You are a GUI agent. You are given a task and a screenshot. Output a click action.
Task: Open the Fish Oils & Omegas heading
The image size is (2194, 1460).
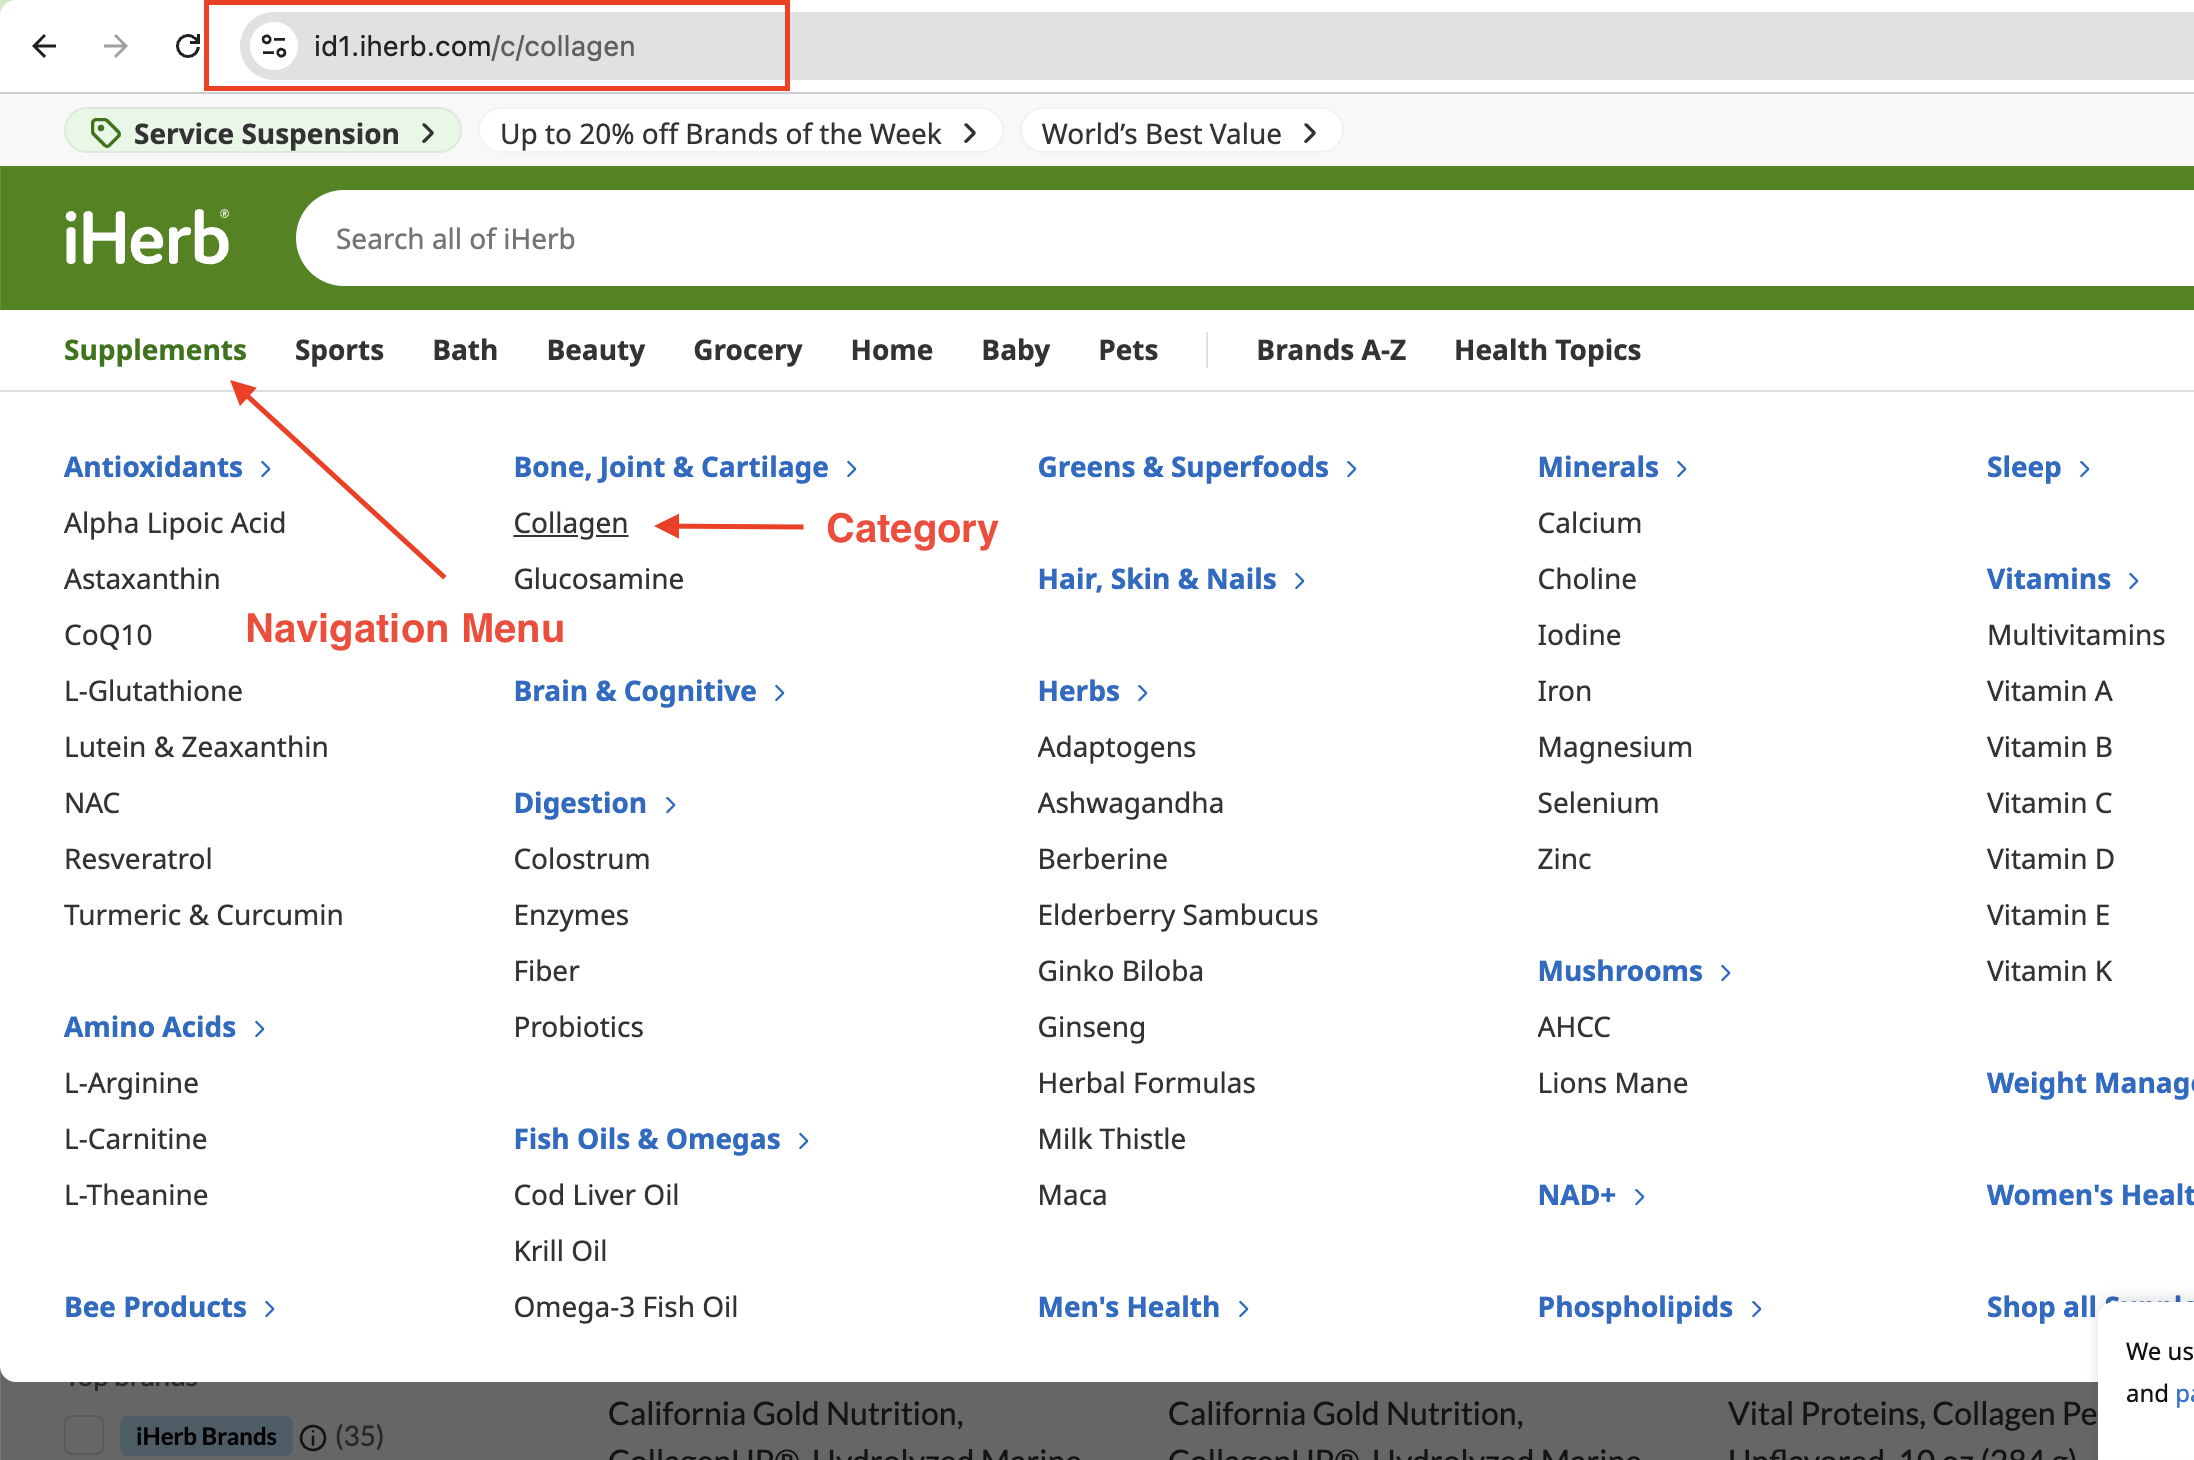pyautogui.click(x=647, y=1139)
